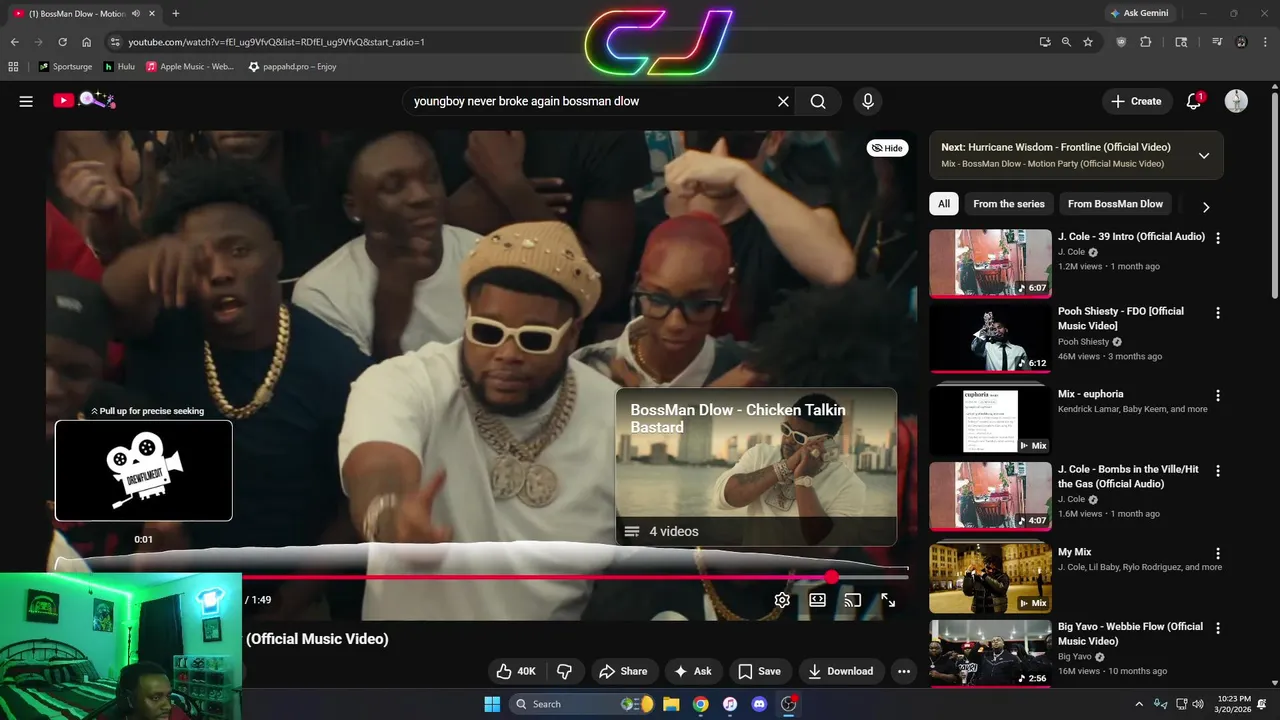Select the From the series chip

1008,204
